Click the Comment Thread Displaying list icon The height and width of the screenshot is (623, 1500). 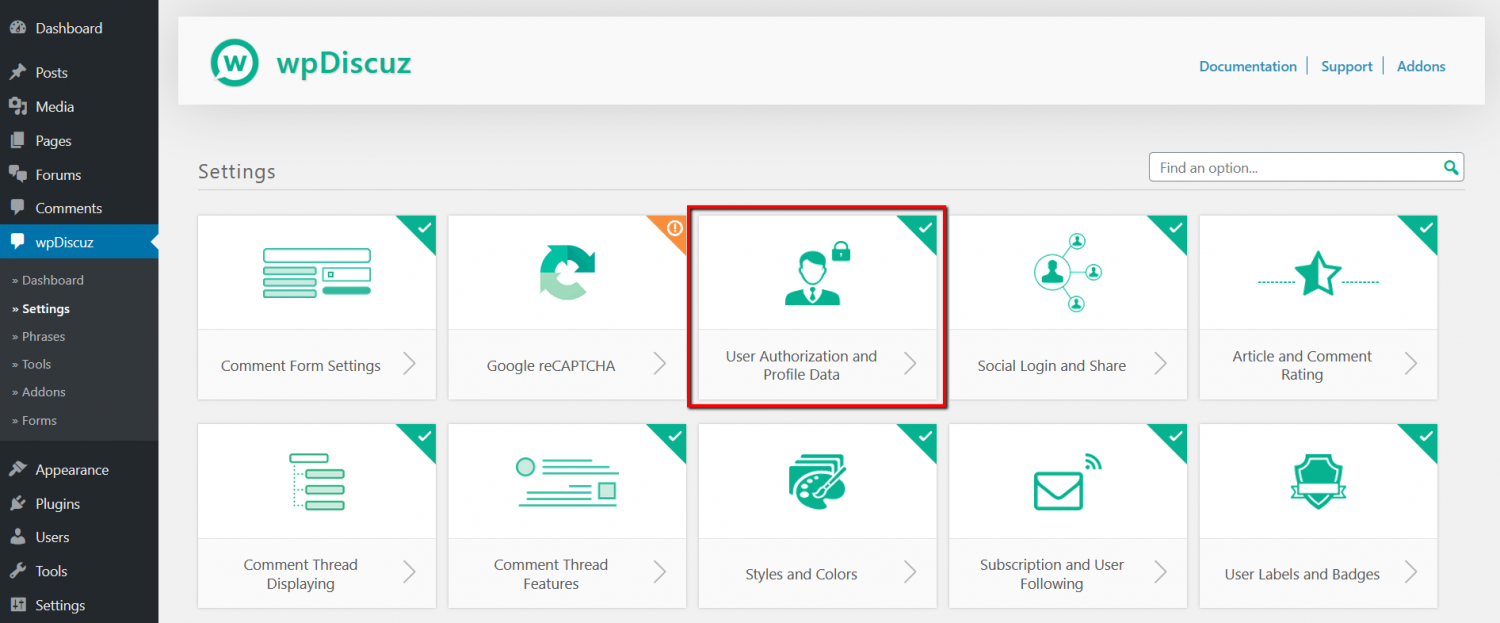pos(316,480)
